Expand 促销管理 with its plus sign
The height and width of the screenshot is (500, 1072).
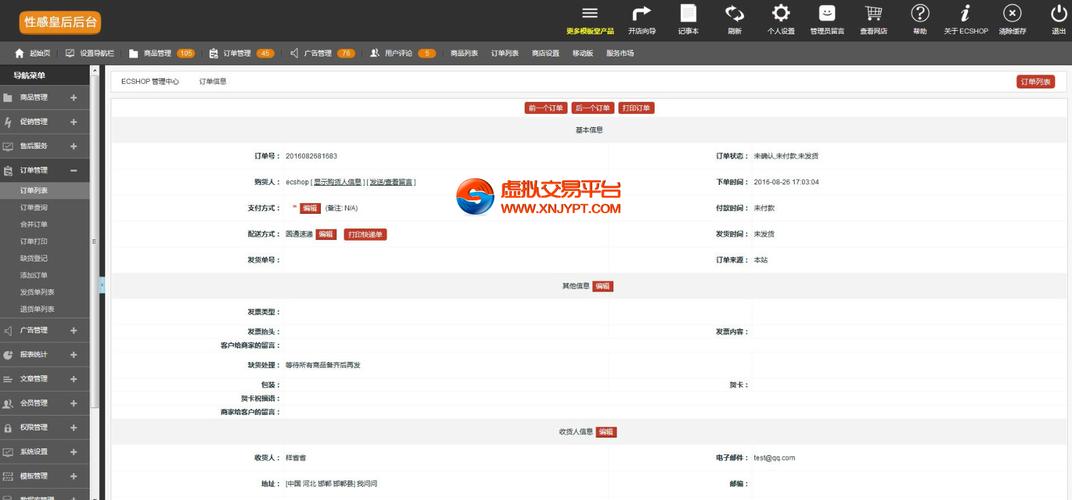(74, 122)
